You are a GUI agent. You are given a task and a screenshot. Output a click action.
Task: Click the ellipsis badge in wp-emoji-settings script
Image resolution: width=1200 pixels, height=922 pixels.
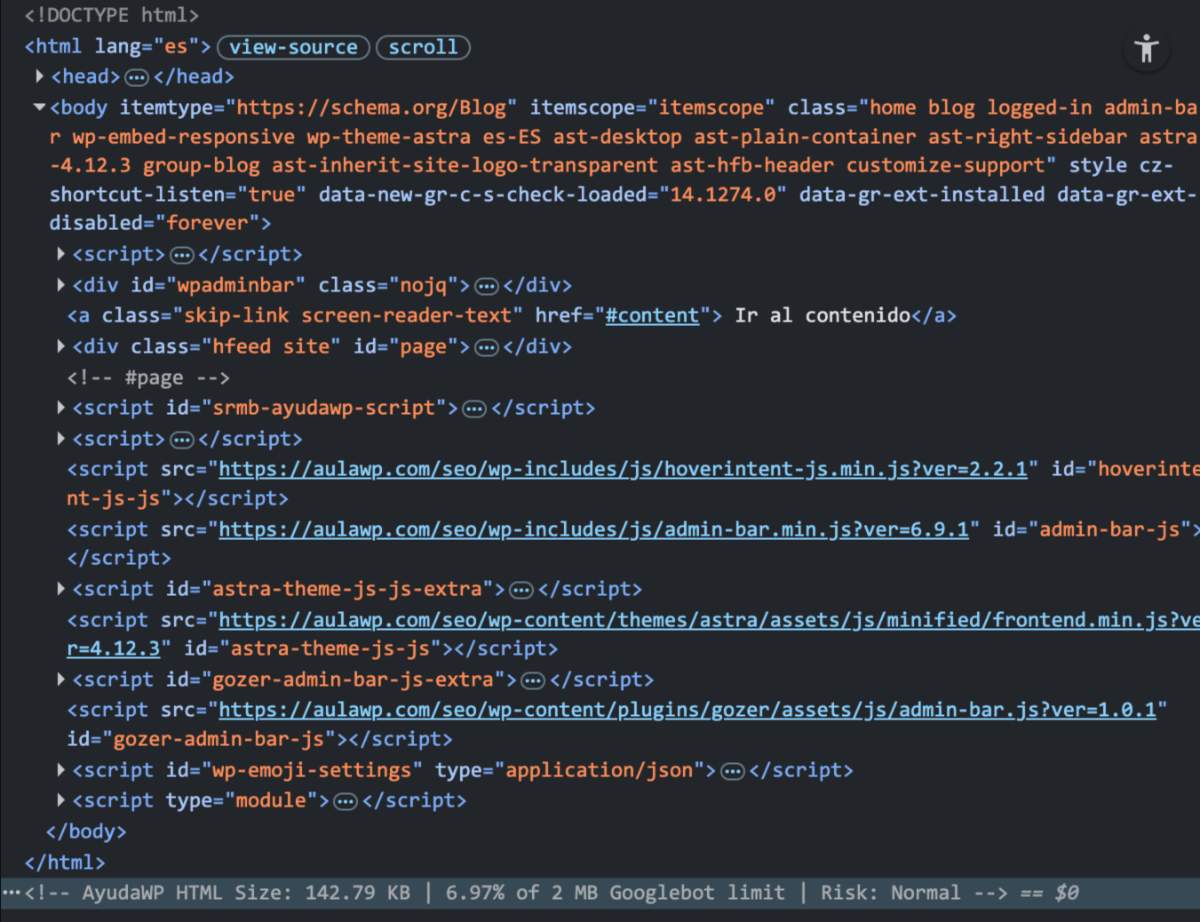732,770
